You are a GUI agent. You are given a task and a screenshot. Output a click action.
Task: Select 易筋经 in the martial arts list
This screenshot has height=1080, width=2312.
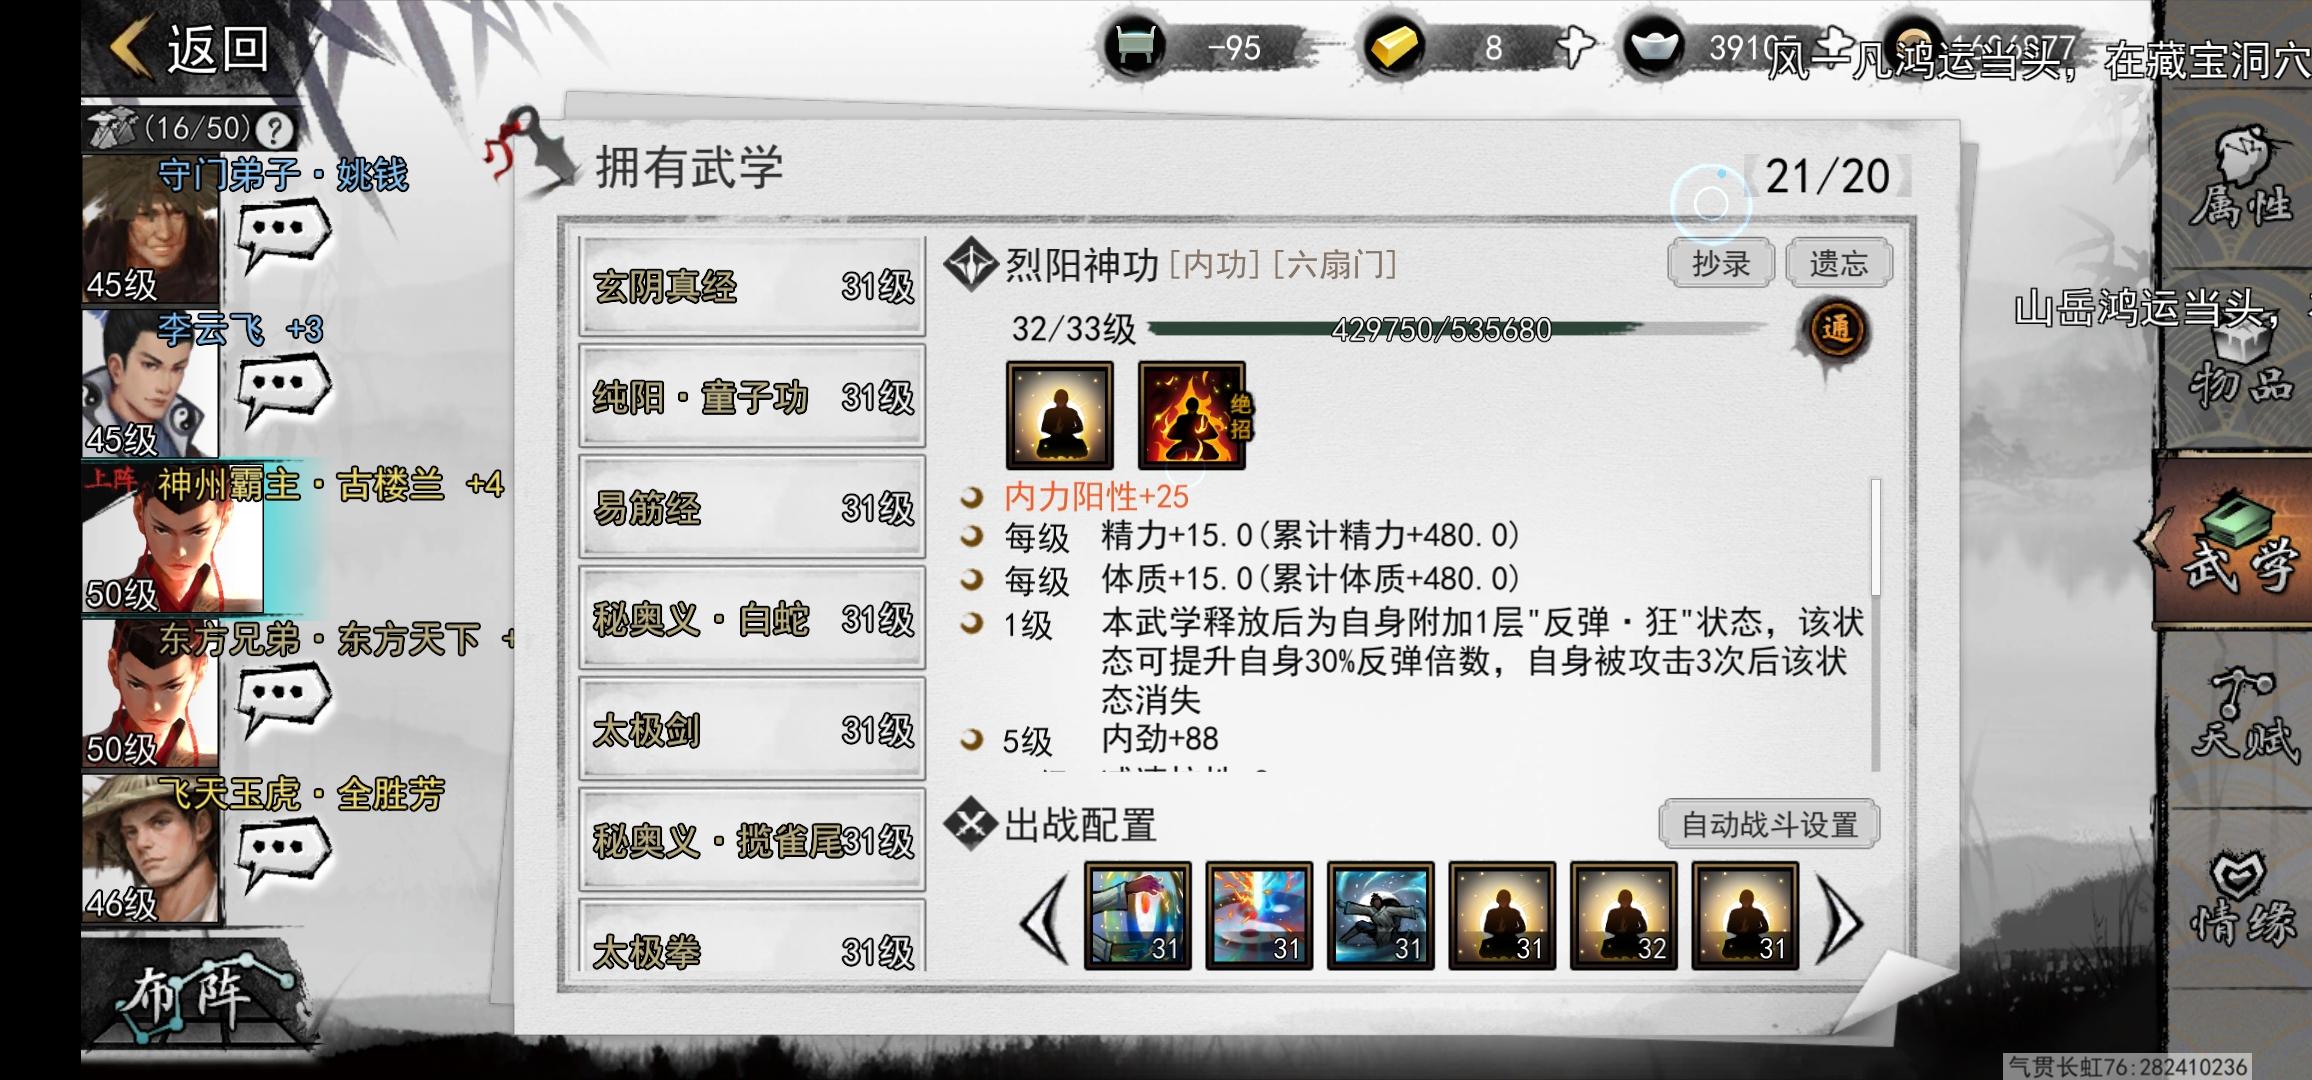[x=752, y=508]
